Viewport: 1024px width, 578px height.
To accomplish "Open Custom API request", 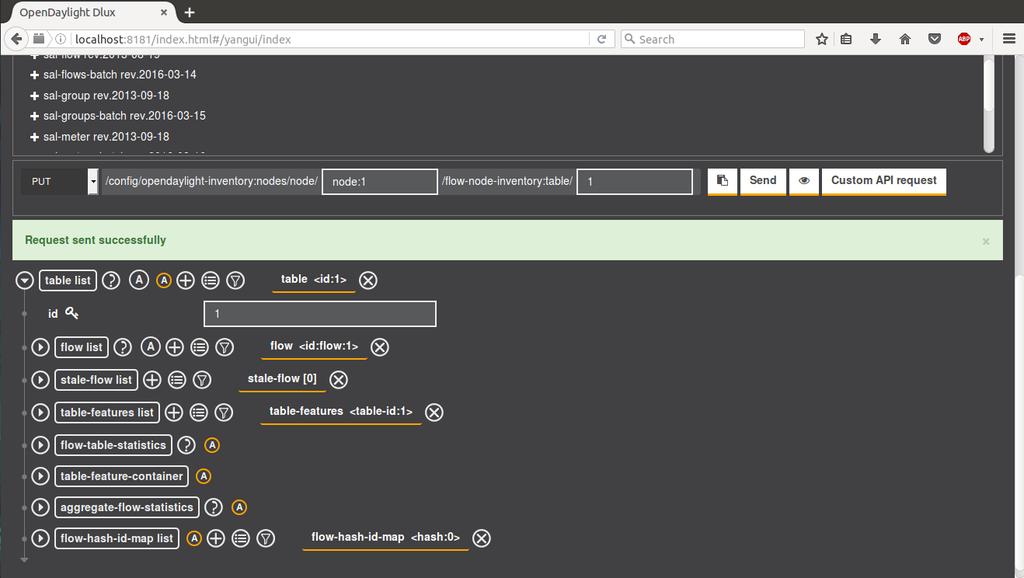I will click(884, 181).
